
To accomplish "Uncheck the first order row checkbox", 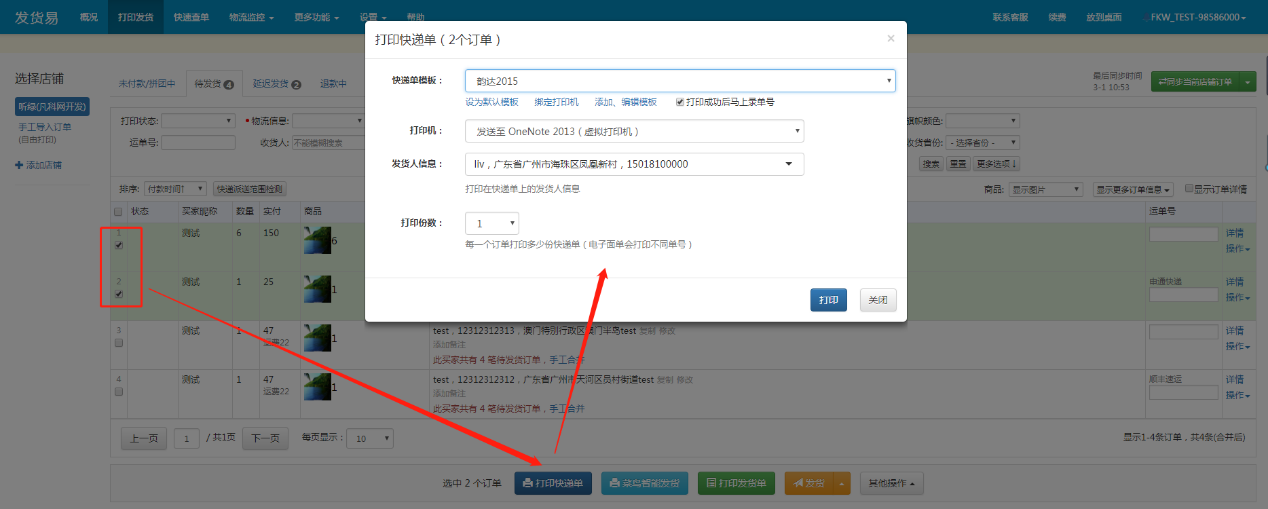I will (x=119, y=245).
